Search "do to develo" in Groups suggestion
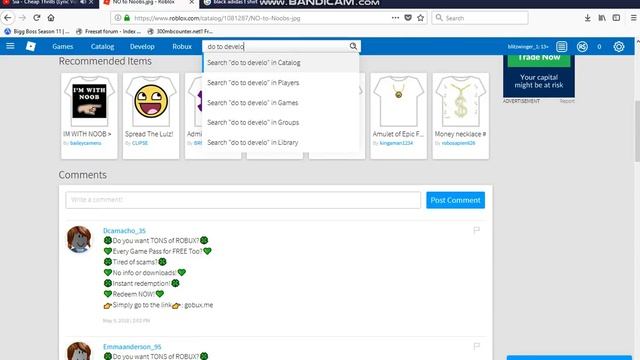The image size is (640, 360). 281,122
